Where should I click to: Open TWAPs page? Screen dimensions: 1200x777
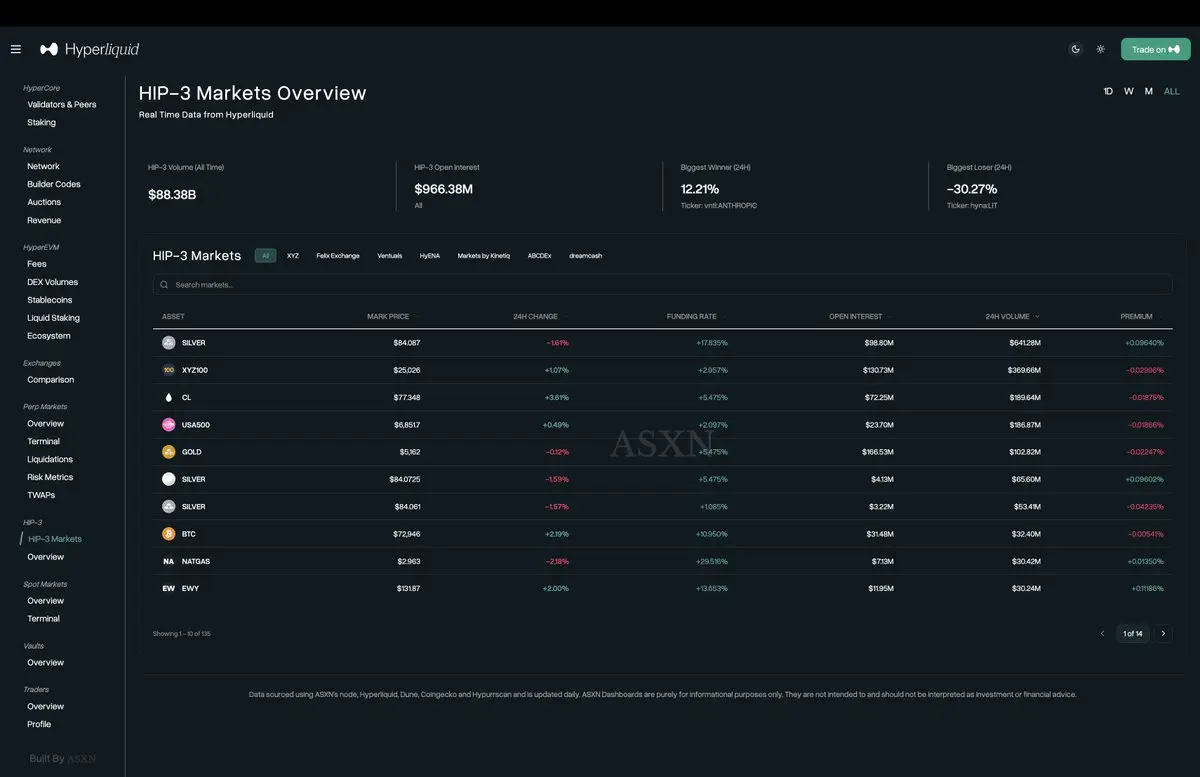(41, 495)
